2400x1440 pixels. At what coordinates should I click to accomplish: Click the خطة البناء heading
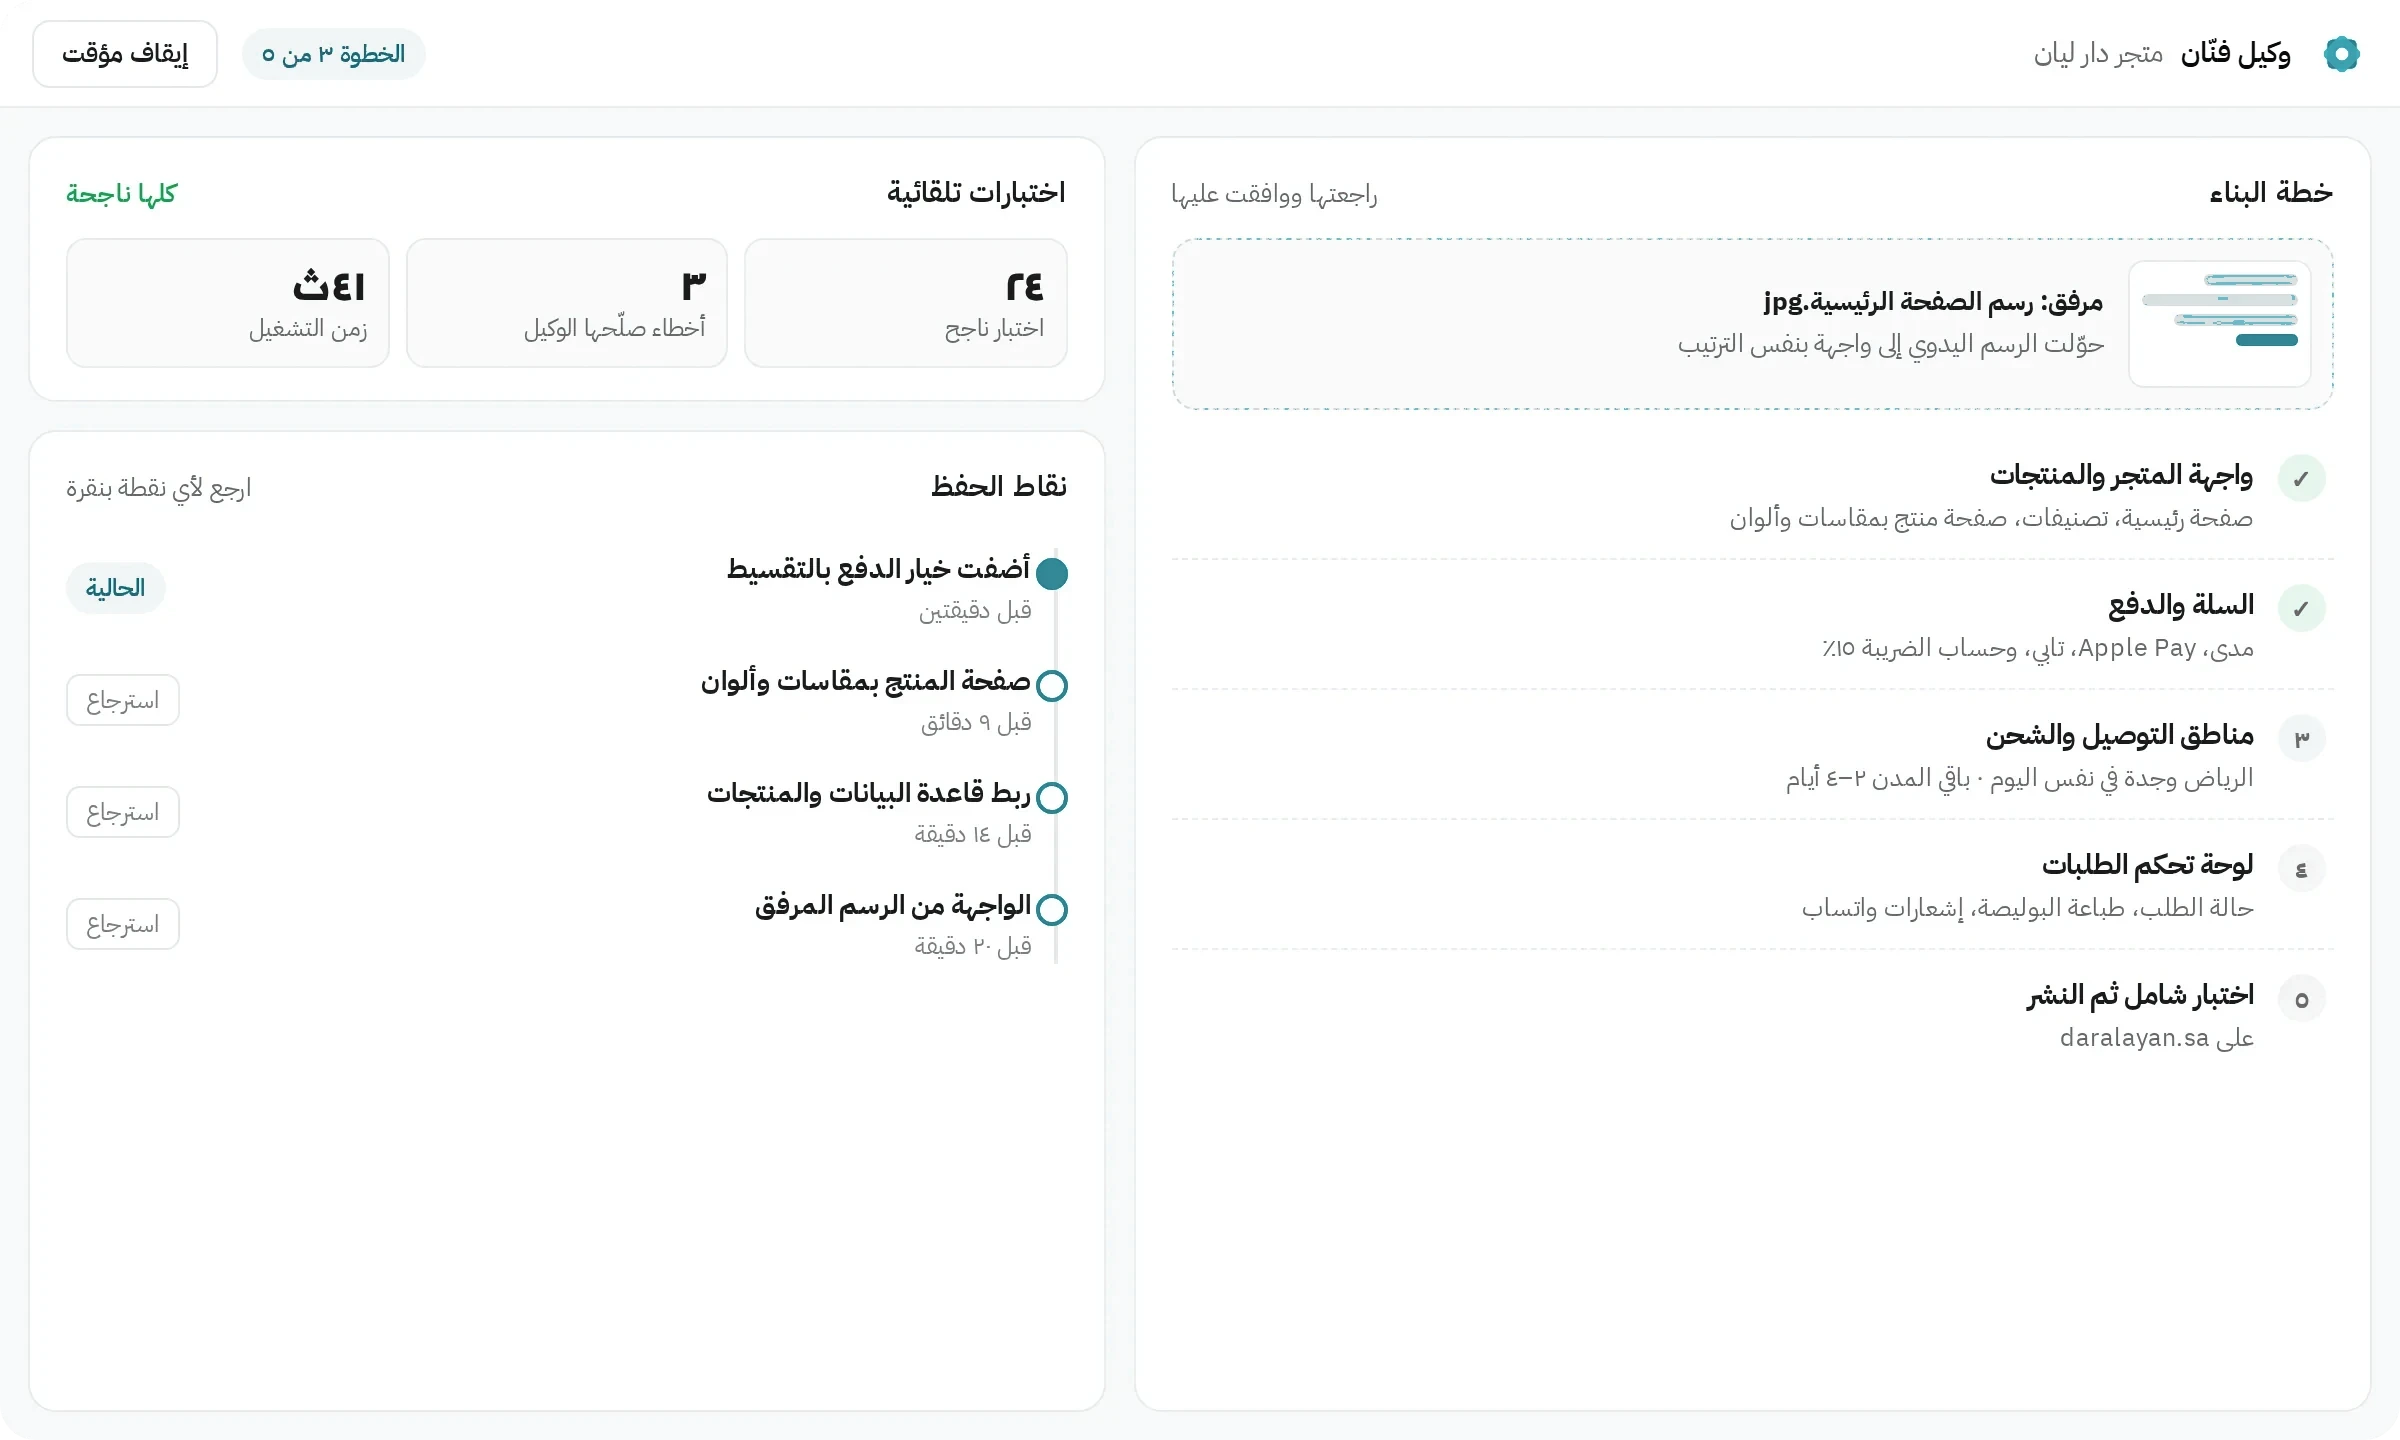click(x=2270, y=192)
